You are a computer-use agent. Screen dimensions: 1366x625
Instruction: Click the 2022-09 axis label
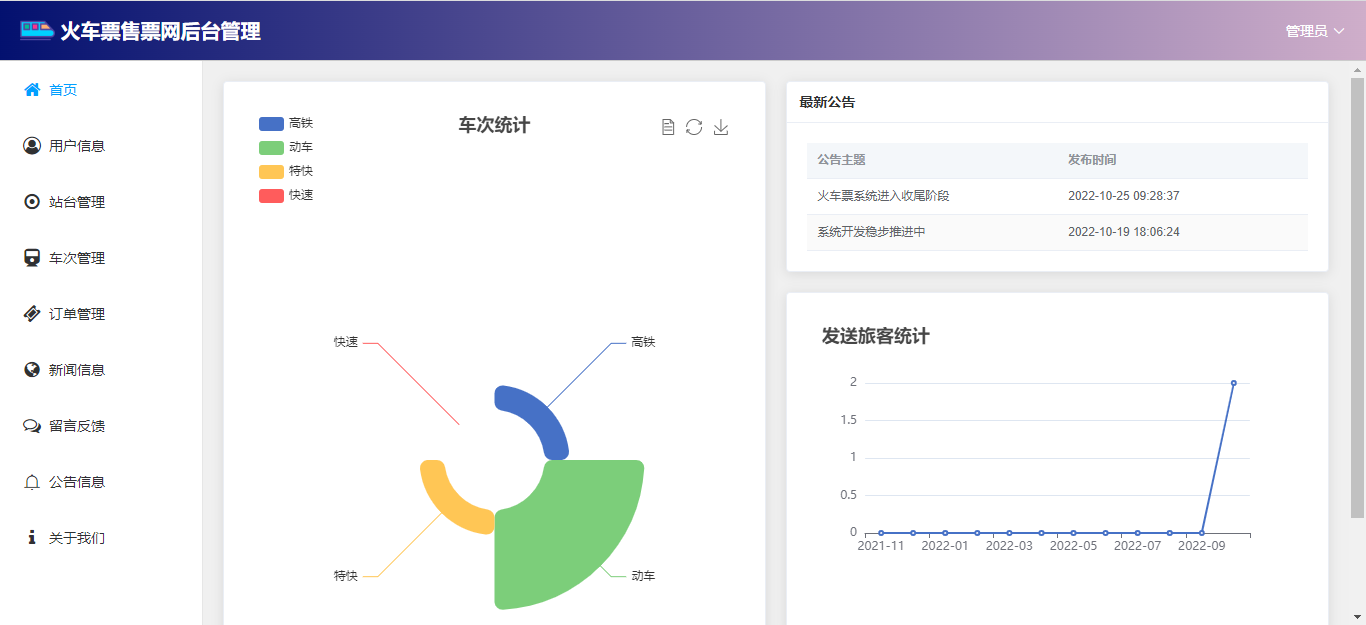pyautogui.click(x=1201, y=546)
